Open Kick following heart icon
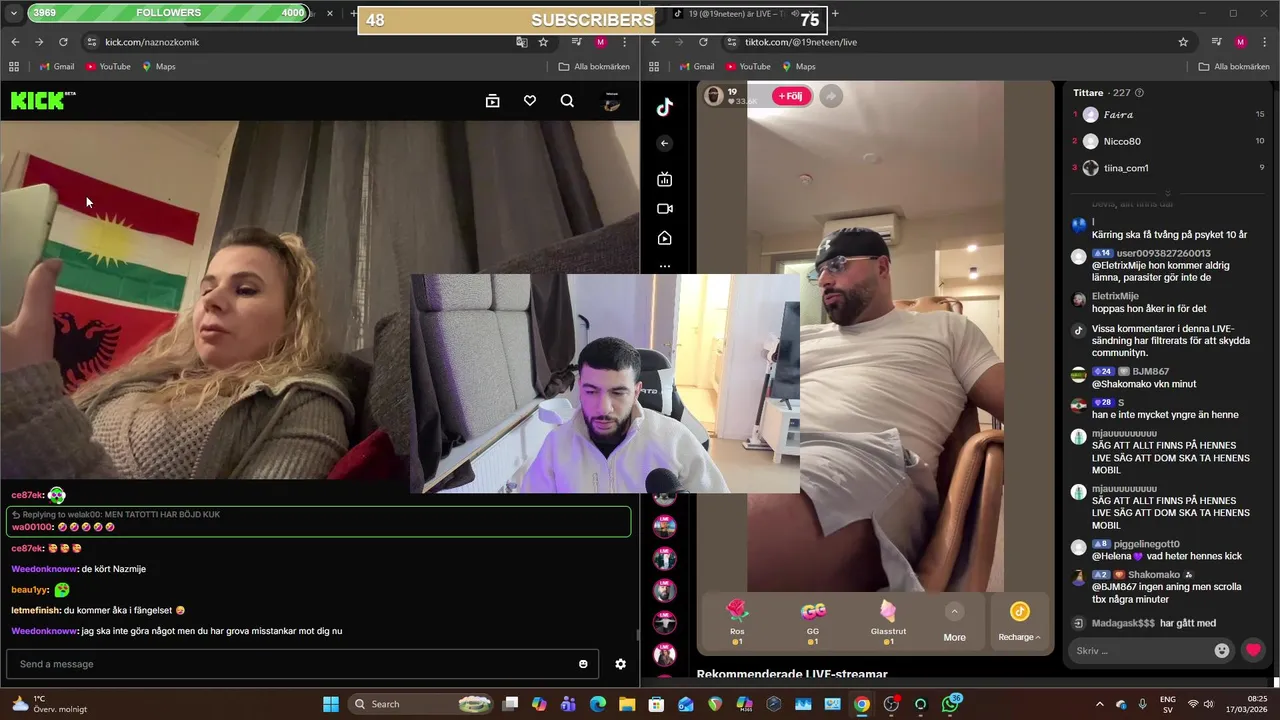Screen dimensions: 1280x720 530,101
